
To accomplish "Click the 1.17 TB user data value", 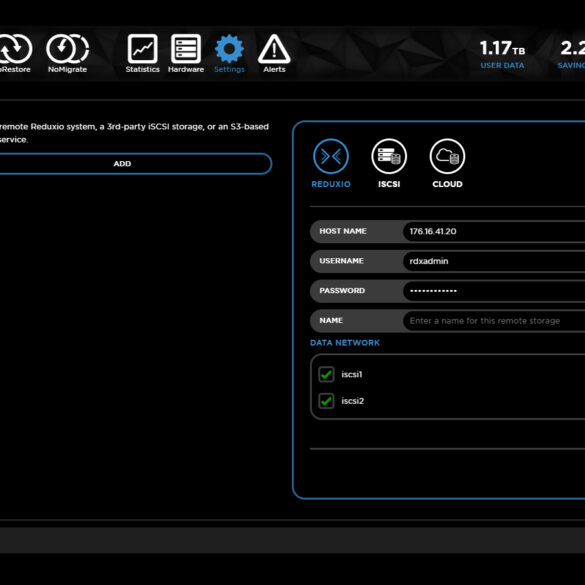I will click(x=502, y=49).
